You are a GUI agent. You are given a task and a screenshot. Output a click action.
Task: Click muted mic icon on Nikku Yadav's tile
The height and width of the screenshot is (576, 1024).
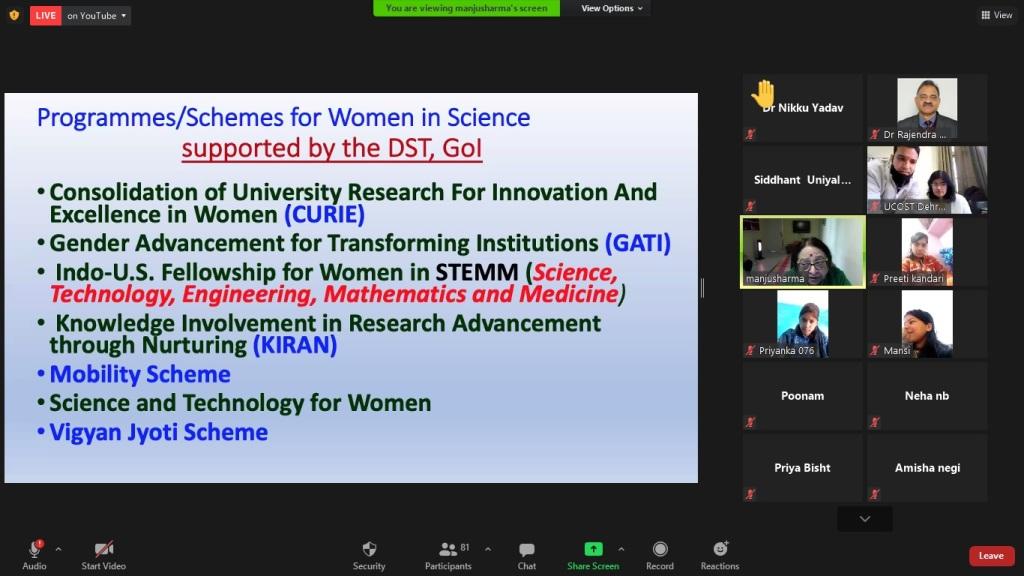750,134
